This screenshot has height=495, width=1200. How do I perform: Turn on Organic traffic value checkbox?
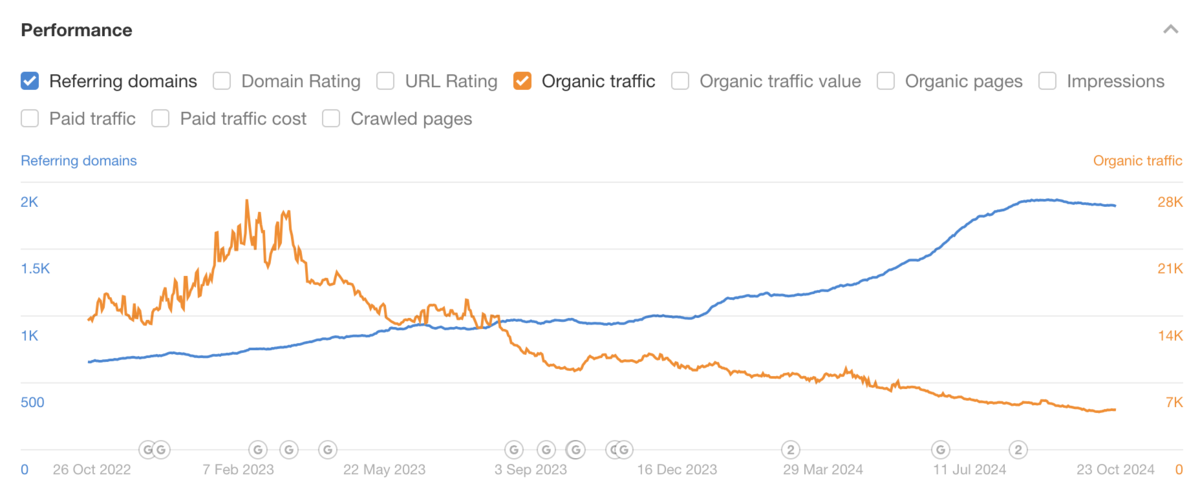coord(680,81)
